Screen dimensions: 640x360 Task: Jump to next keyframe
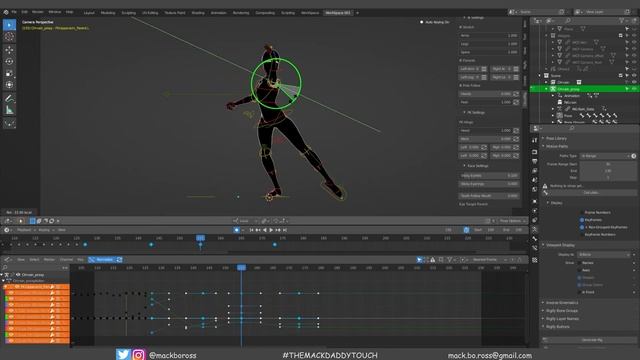278,230
